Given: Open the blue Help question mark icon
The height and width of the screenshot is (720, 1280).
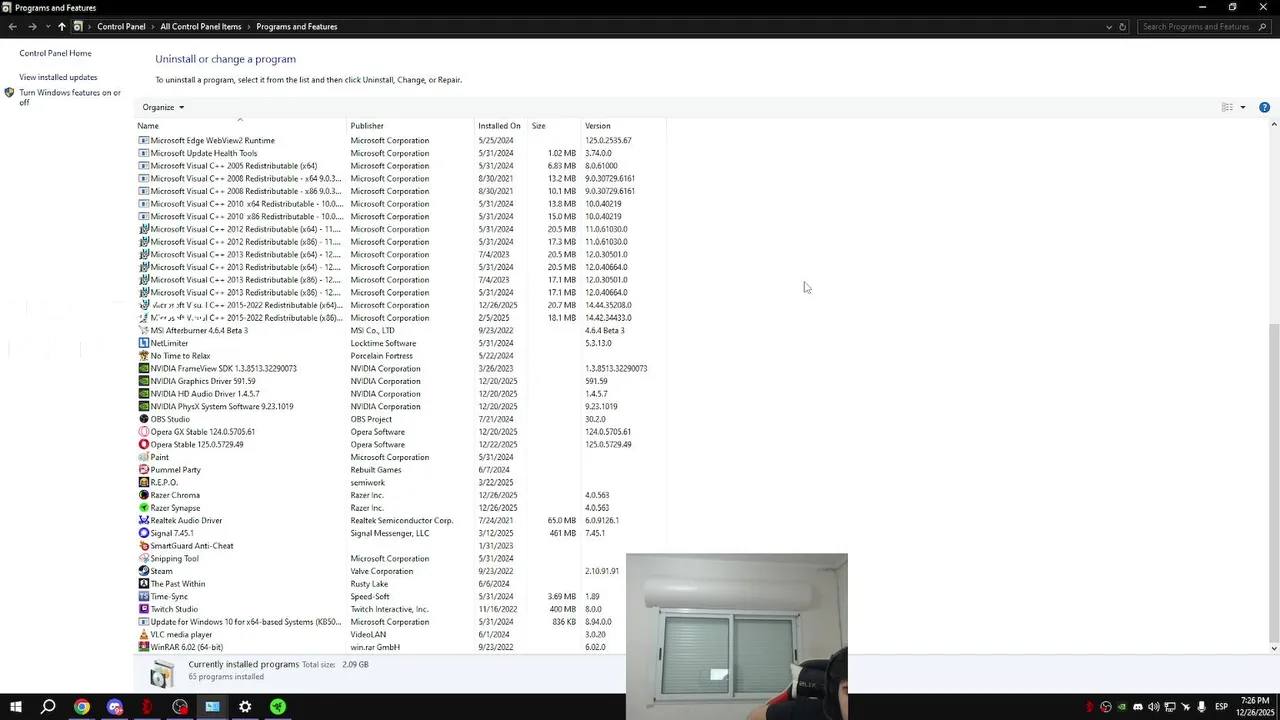Looking at the screenshot, I should 1264,107.
